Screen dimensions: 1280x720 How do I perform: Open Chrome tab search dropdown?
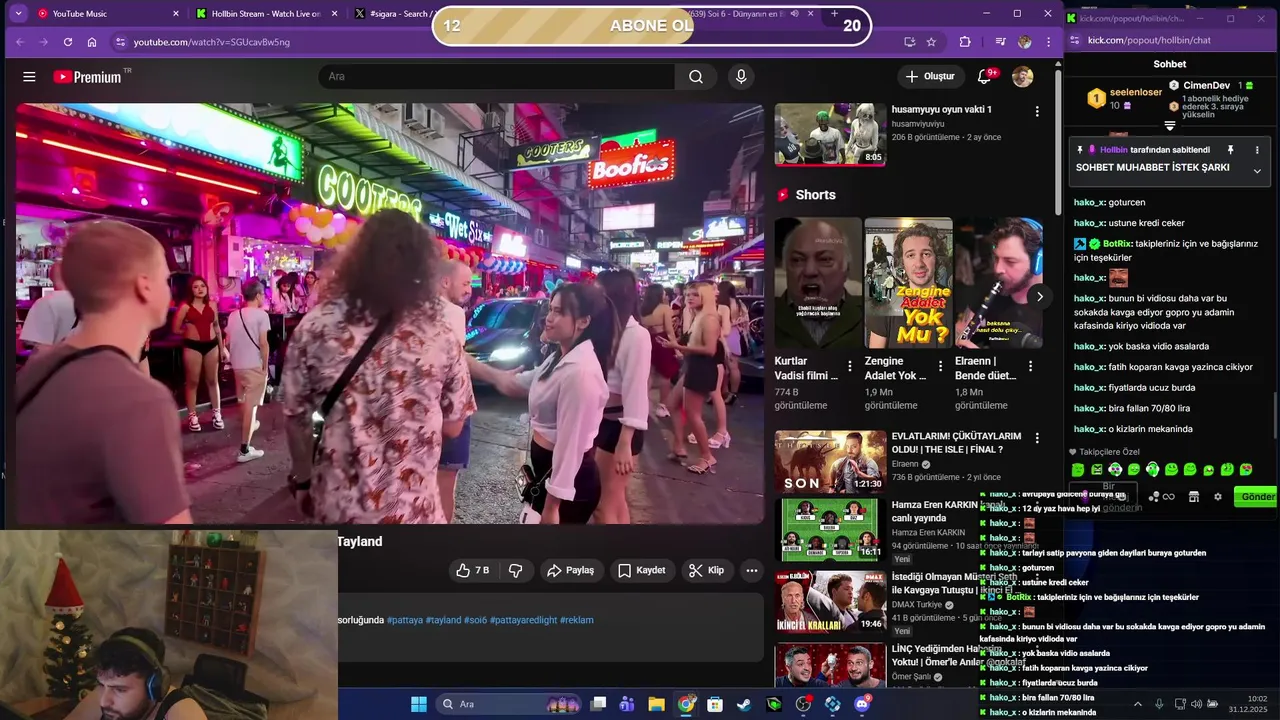pos(18,14)
